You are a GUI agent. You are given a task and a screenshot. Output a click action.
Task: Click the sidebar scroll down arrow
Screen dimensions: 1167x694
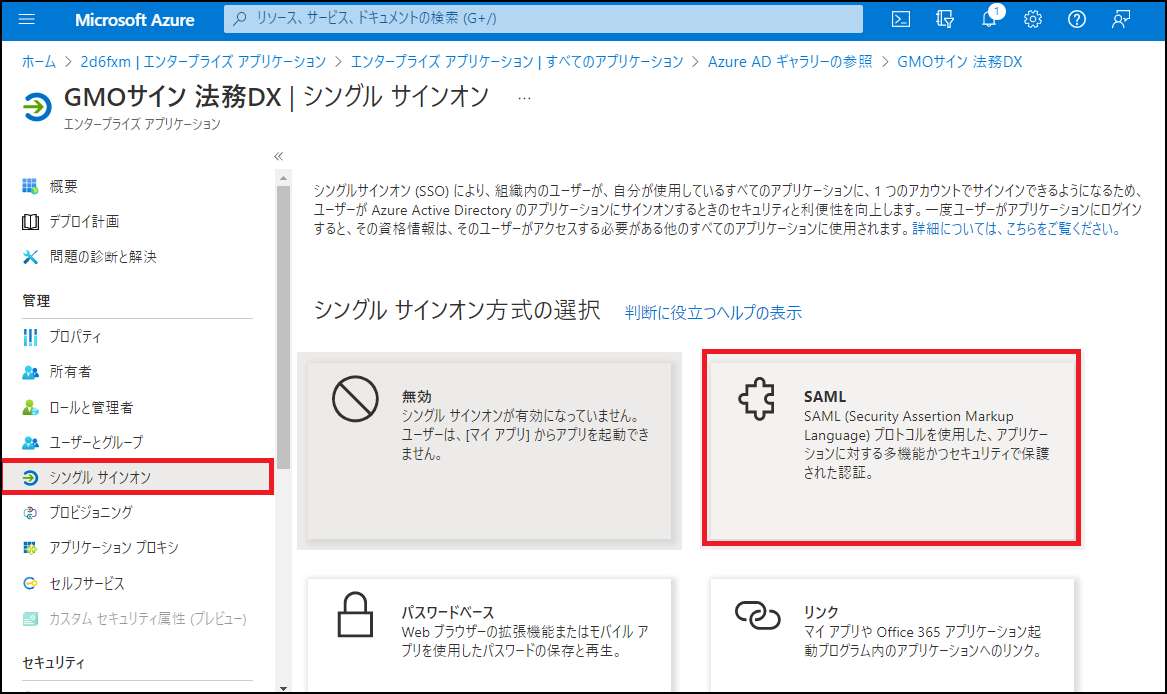283,688
